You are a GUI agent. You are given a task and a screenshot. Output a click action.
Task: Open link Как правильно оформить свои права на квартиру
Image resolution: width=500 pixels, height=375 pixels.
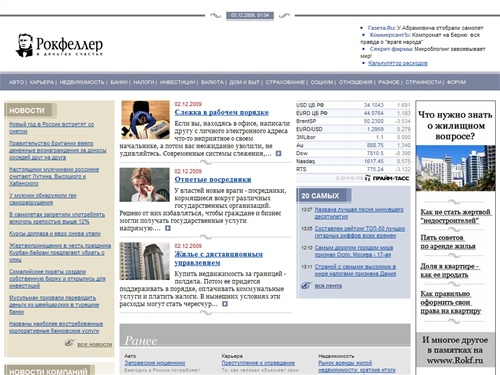tap(451, 302)
